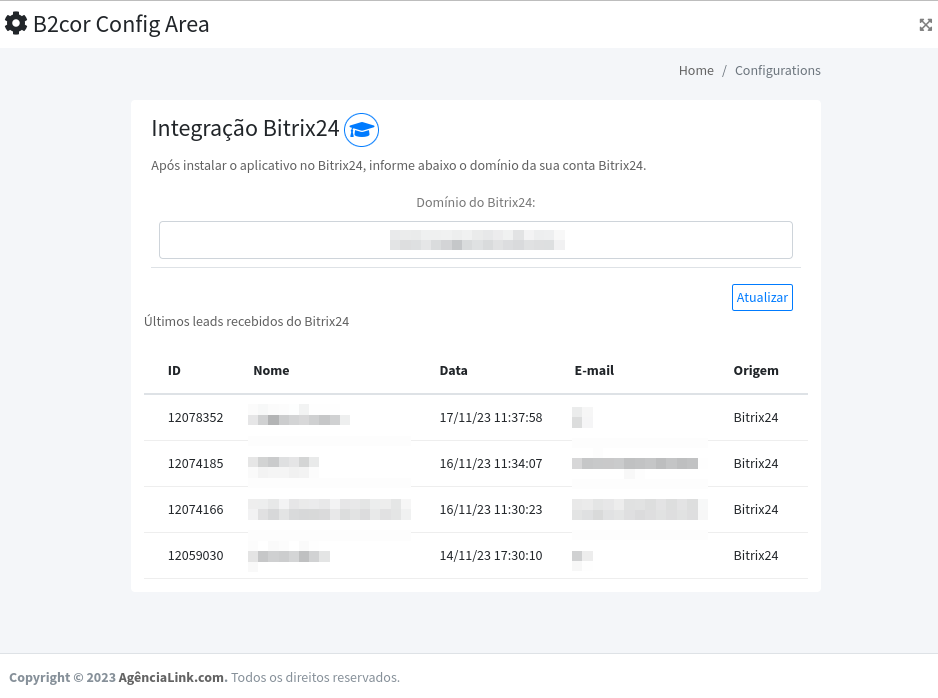Click the Integração Bitrix24 heading

[x=245, y=128]
